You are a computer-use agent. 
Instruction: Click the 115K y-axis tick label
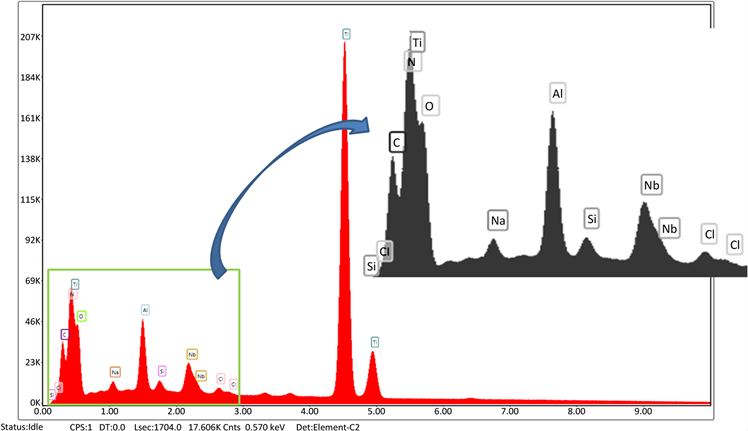[x=31, y=200]
